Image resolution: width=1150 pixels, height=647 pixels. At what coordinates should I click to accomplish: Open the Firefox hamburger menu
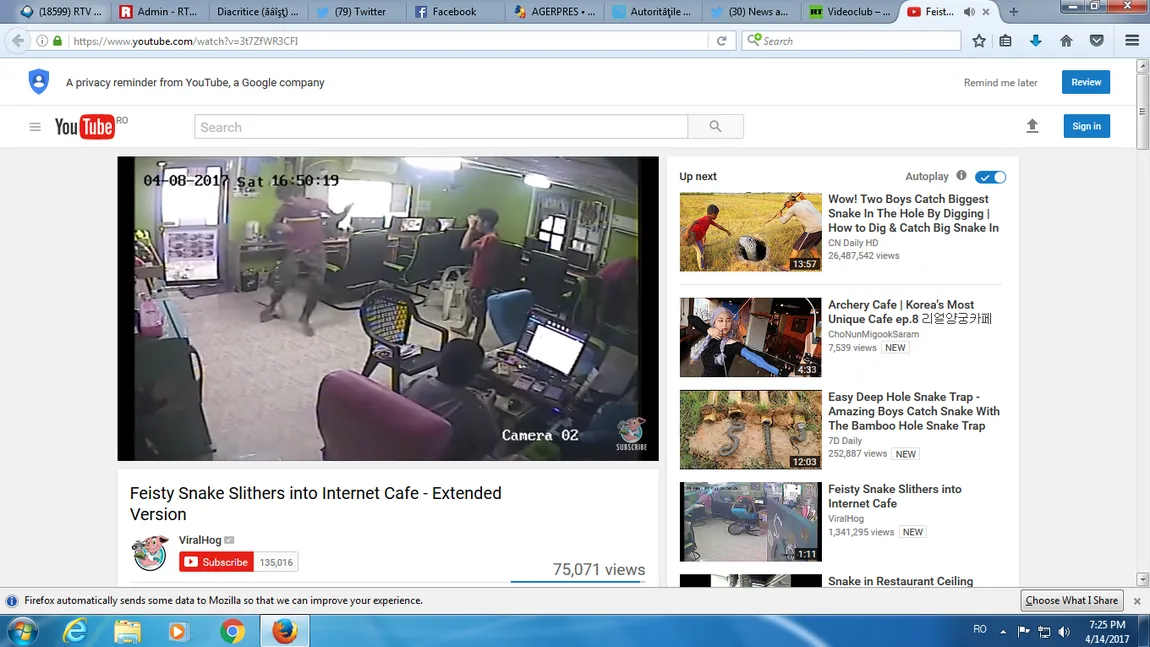pyautogui.click(x=1132, y=41)
